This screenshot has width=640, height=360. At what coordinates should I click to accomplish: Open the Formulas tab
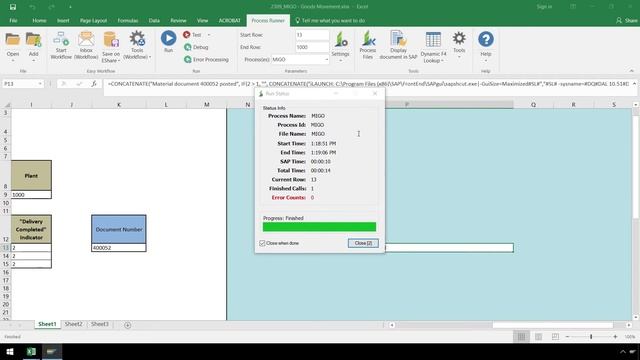point(128,20)
